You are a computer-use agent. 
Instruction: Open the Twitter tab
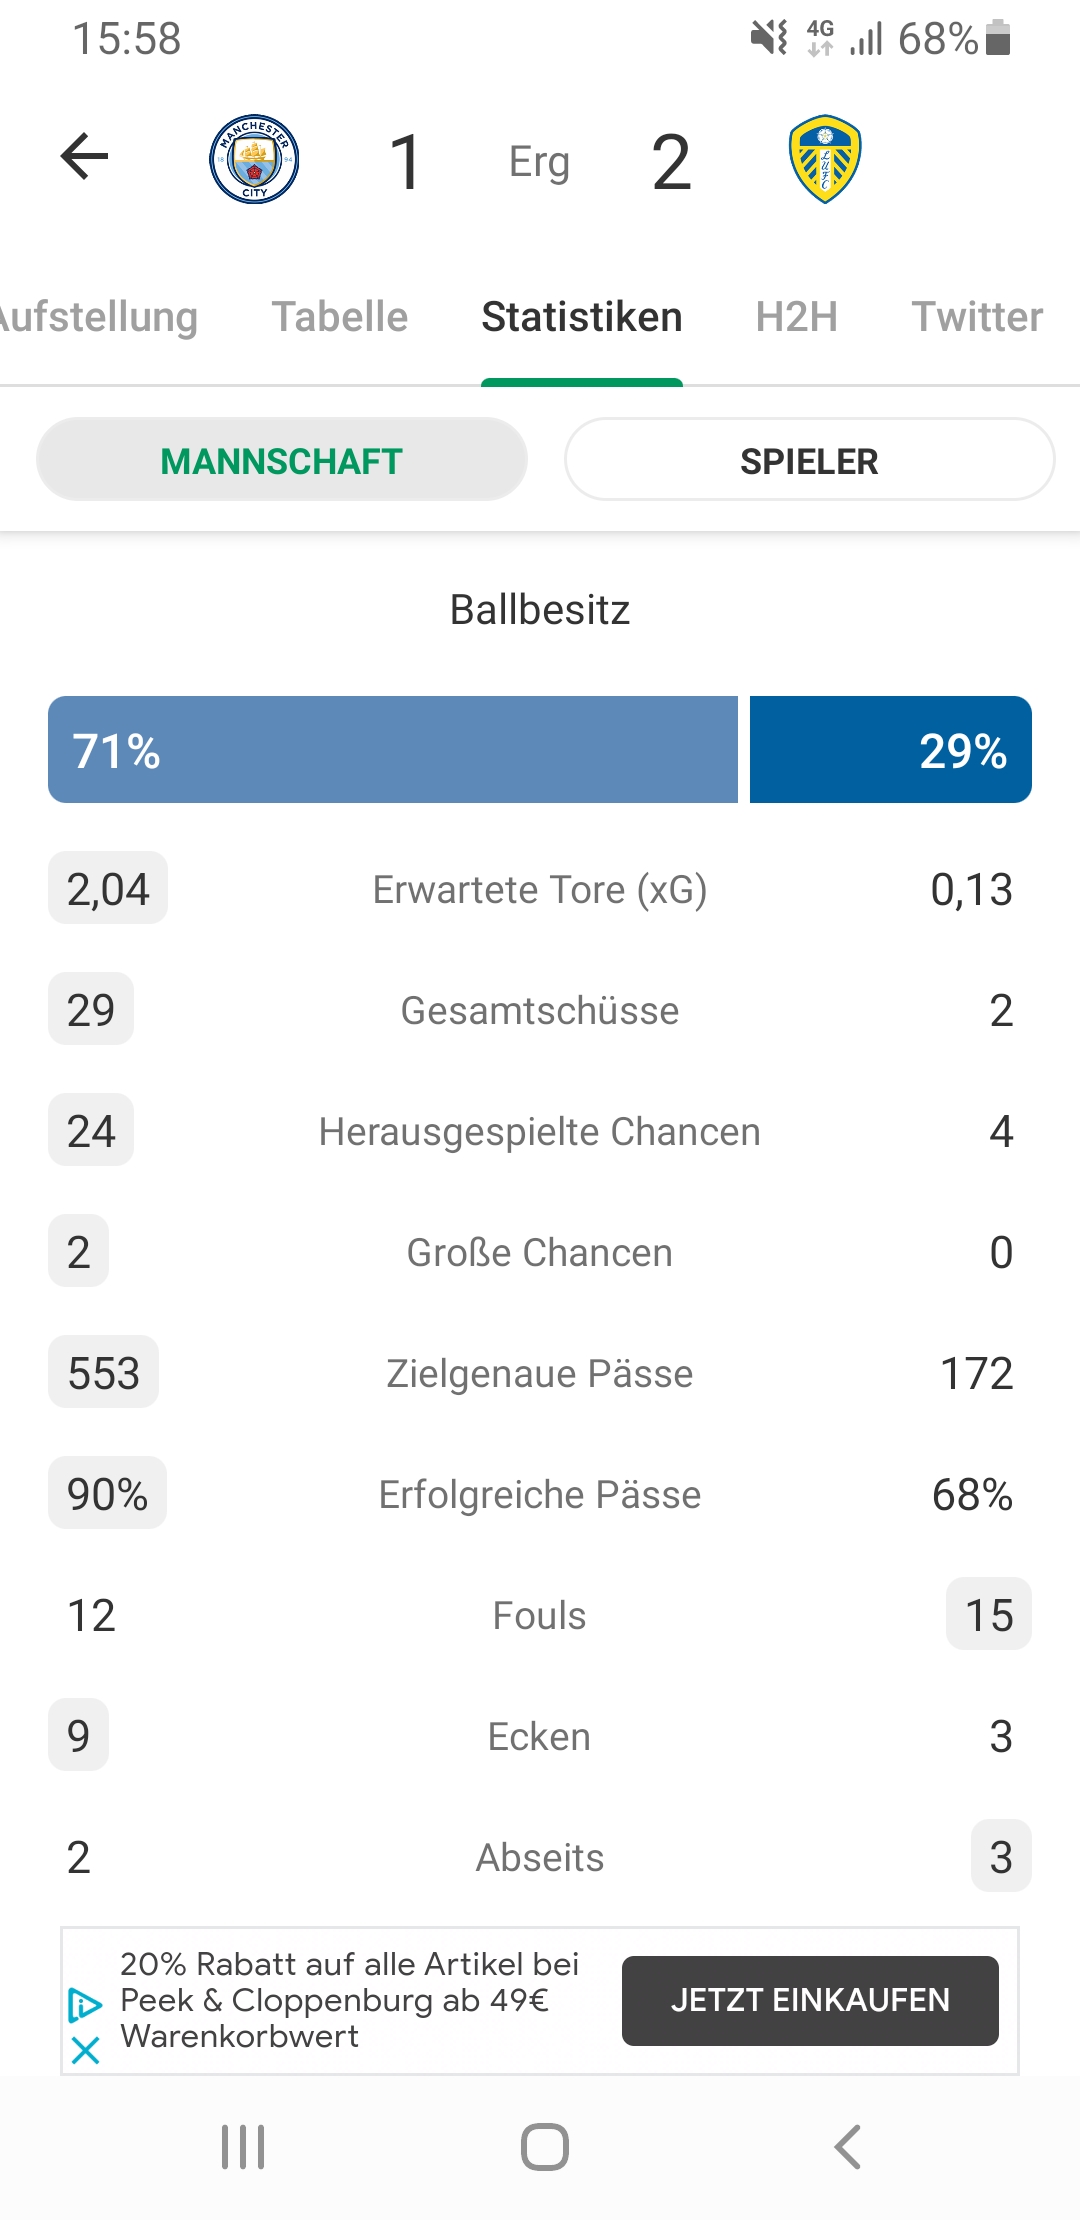pyautogui.click(x=977, y=317)
